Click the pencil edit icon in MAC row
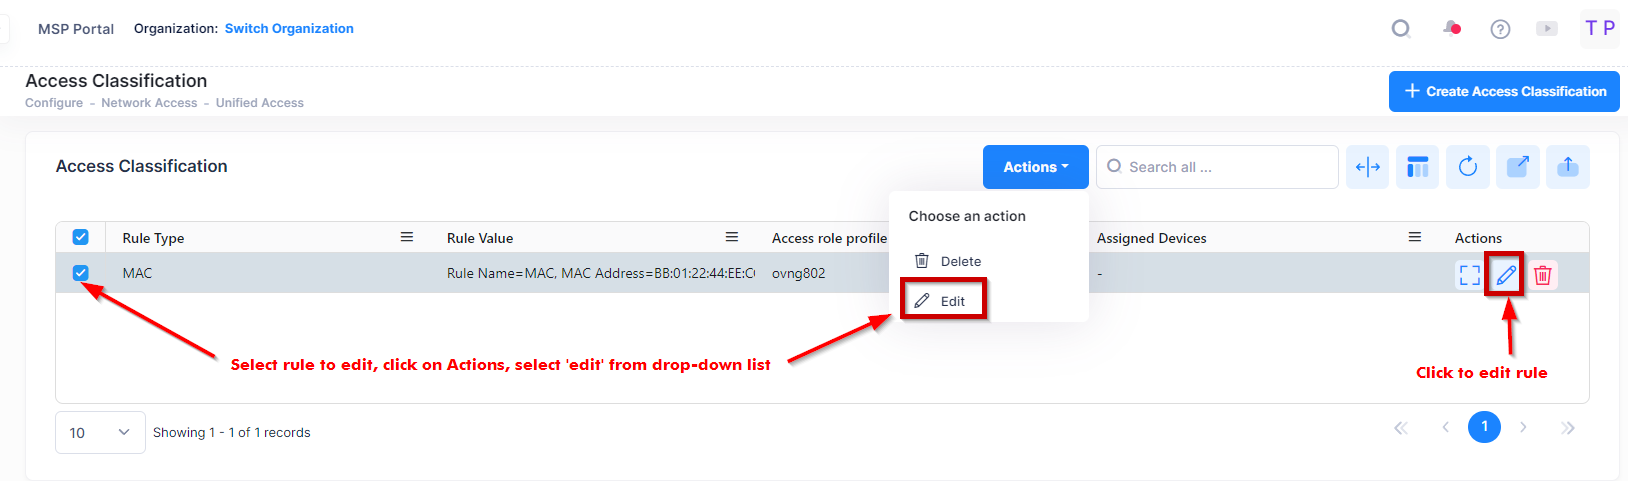 click(1506, 274)
